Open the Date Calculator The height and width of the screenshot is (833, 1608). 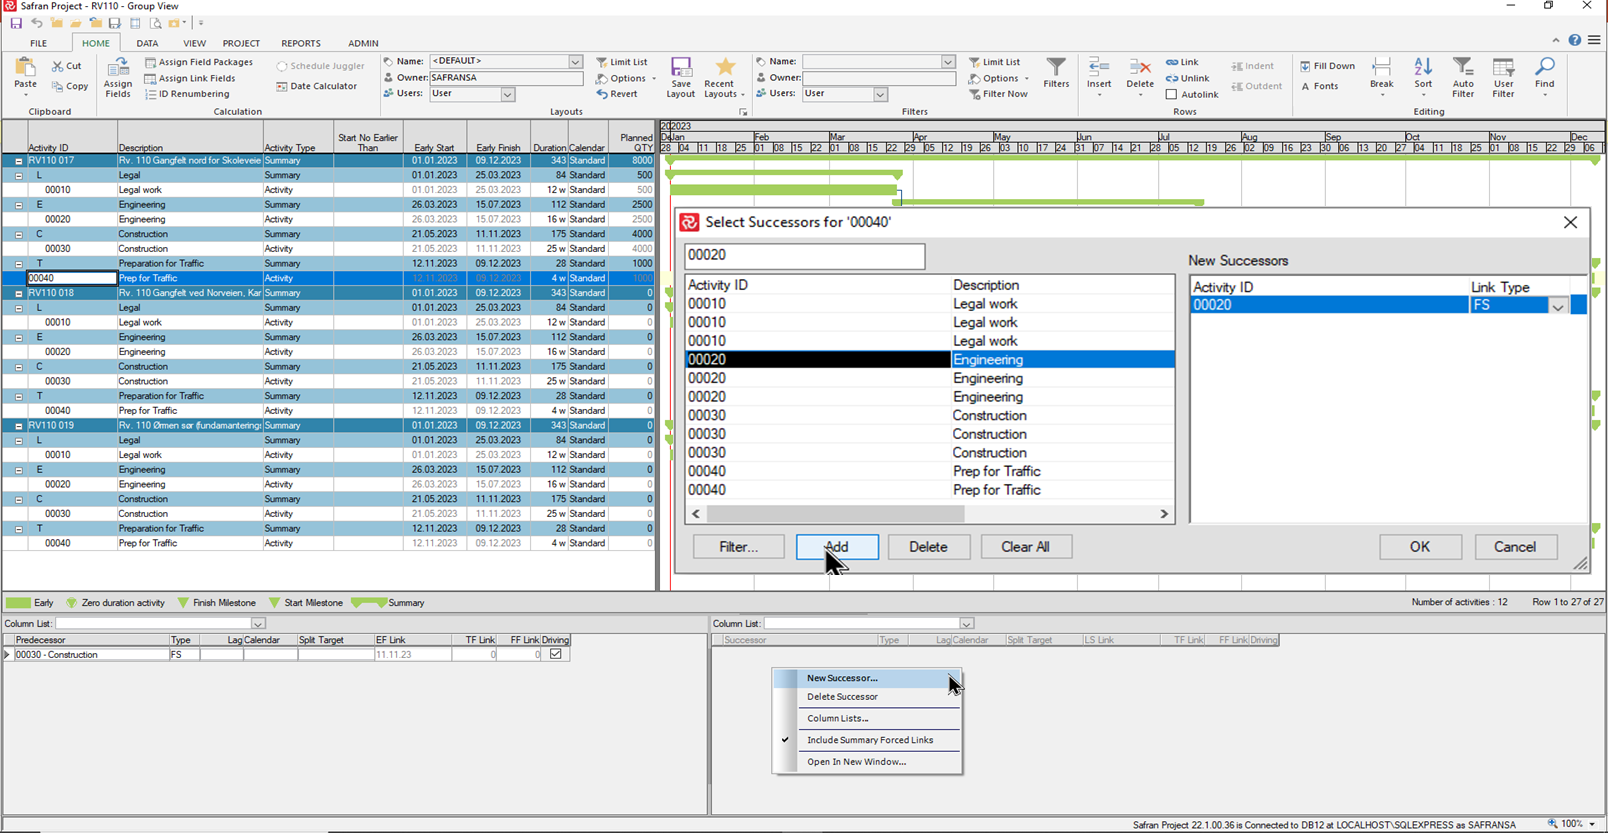coord(316,86)
